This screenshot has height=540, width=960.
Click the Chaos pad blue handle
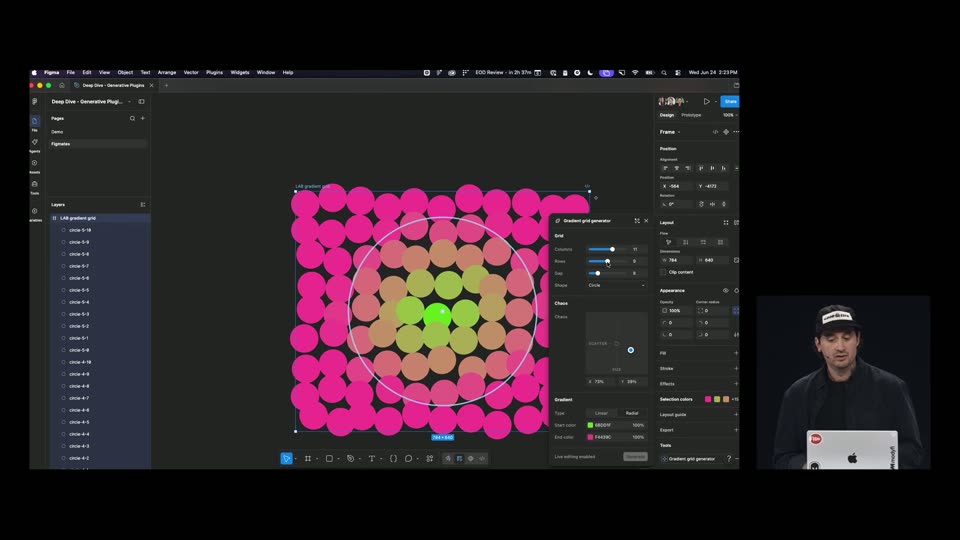click(x=631, y=350)
